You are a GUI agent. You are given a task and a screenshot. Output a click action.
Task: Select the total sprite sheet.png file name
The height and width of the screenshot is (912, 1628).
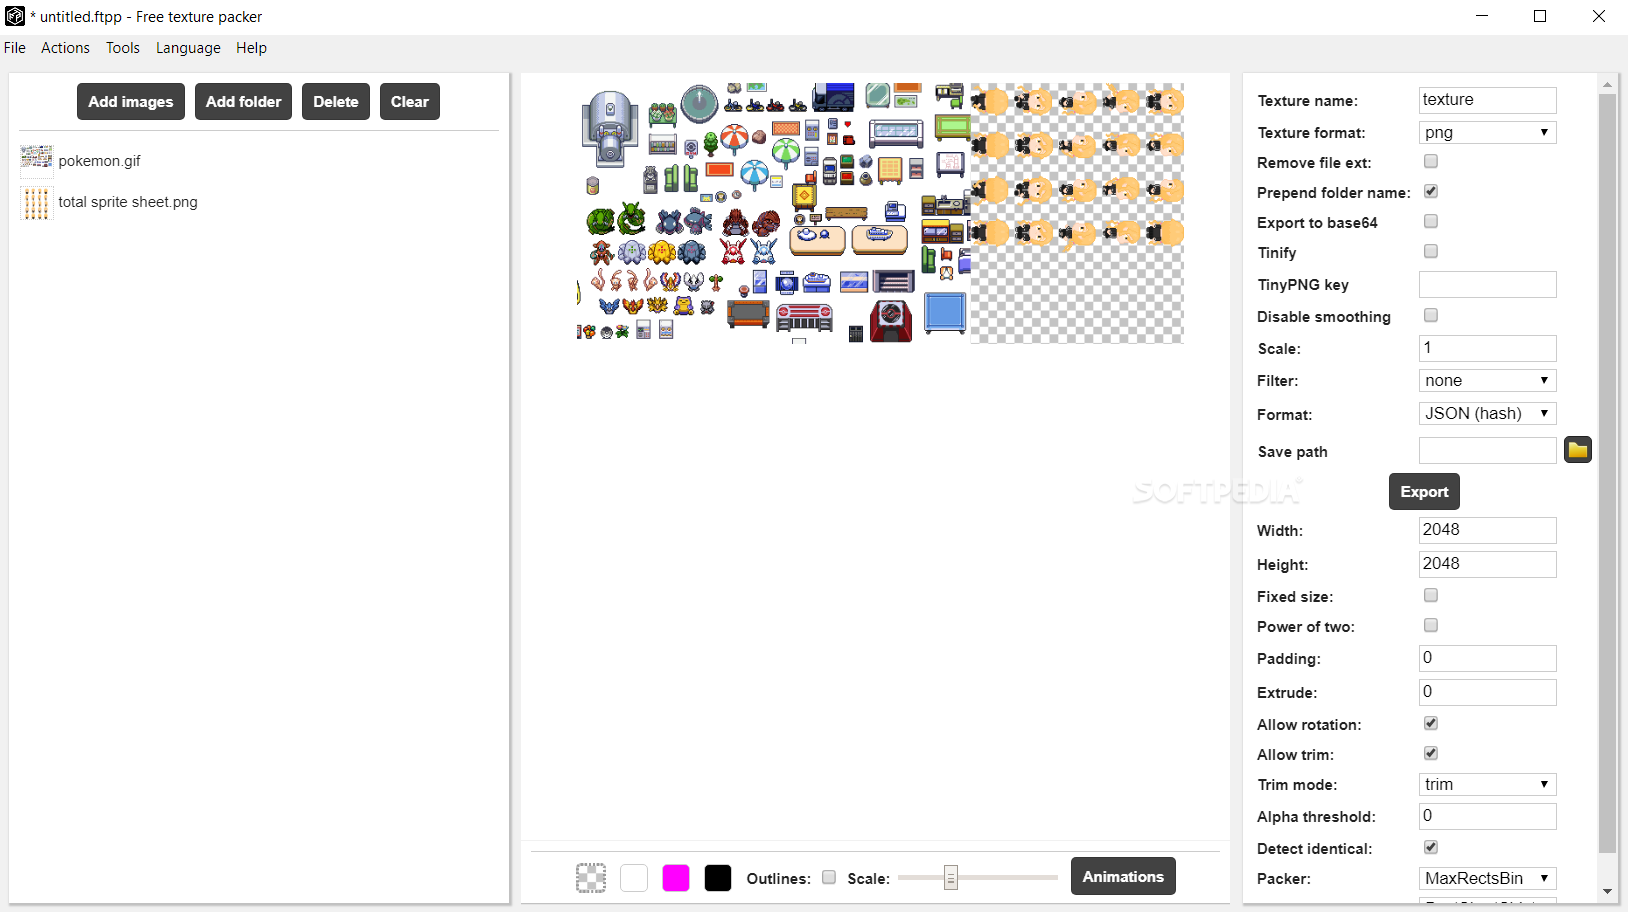point(128,202)
